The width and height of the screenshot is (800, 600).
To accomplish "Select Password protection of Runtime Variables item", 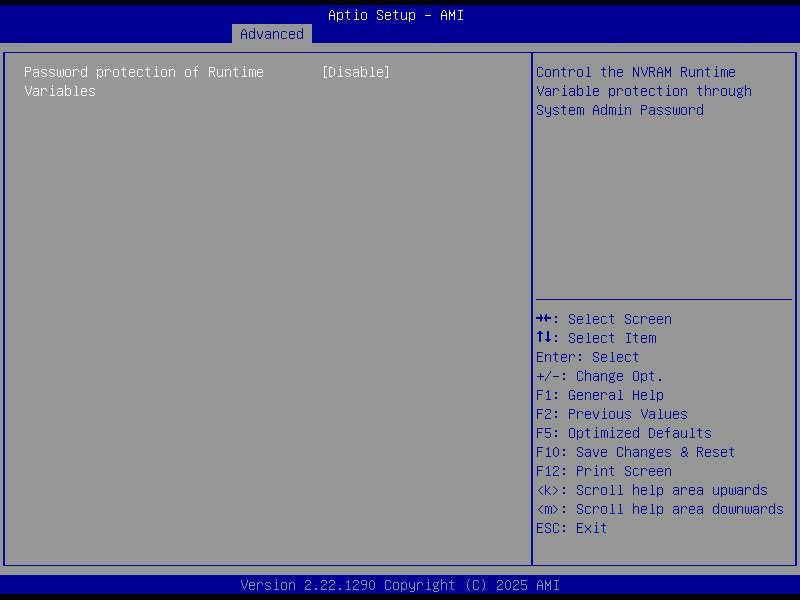I will coord(144,82).
